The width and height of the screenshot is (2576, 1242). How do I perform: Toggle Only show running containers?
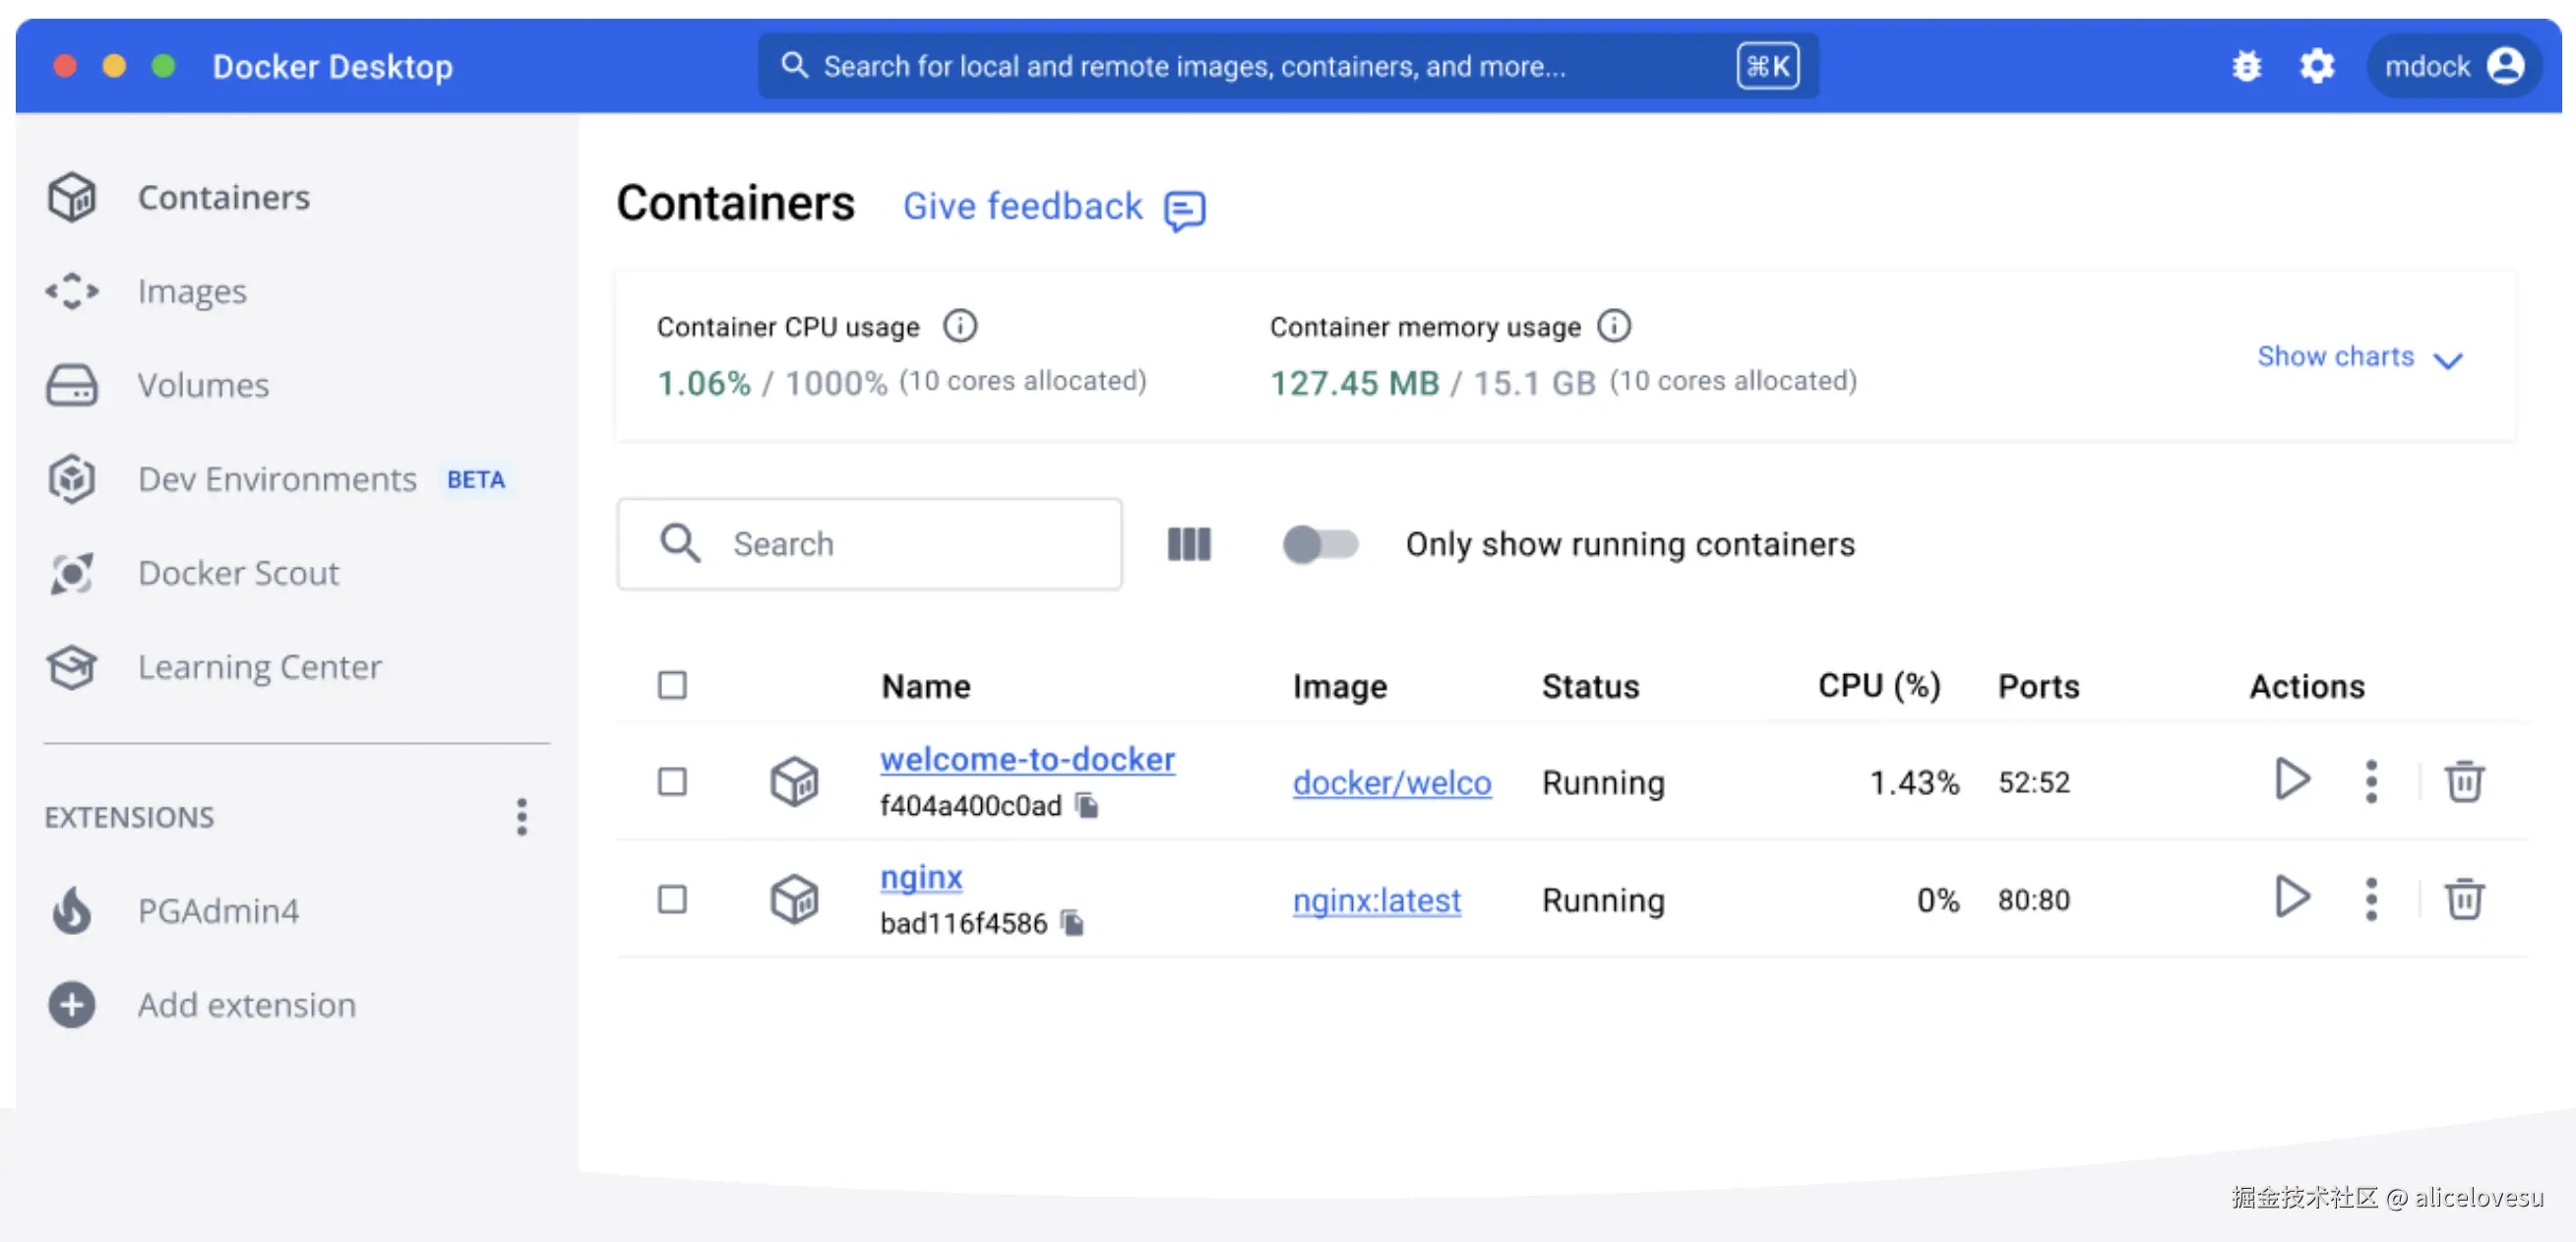tap(1320, 544)
